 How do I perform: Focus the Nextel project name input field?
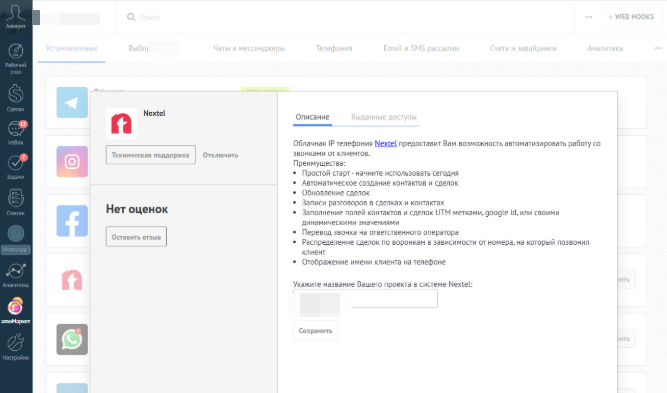(x=365, y=299)
